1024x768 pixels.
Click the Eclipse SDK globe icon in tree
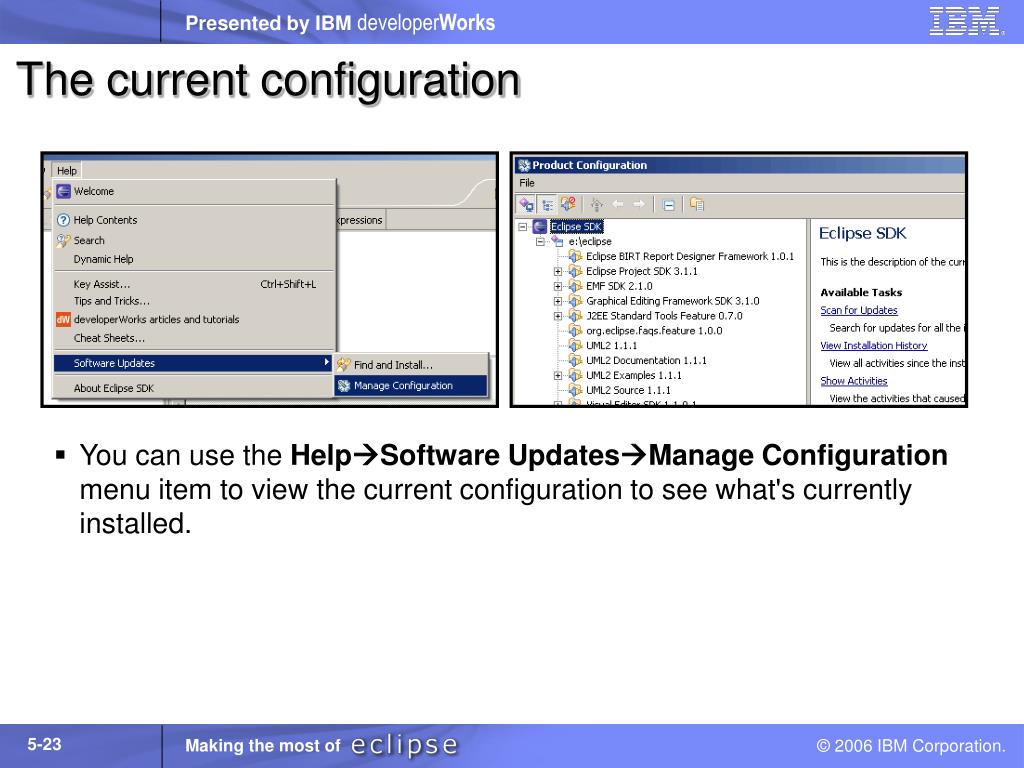[539, 227]
